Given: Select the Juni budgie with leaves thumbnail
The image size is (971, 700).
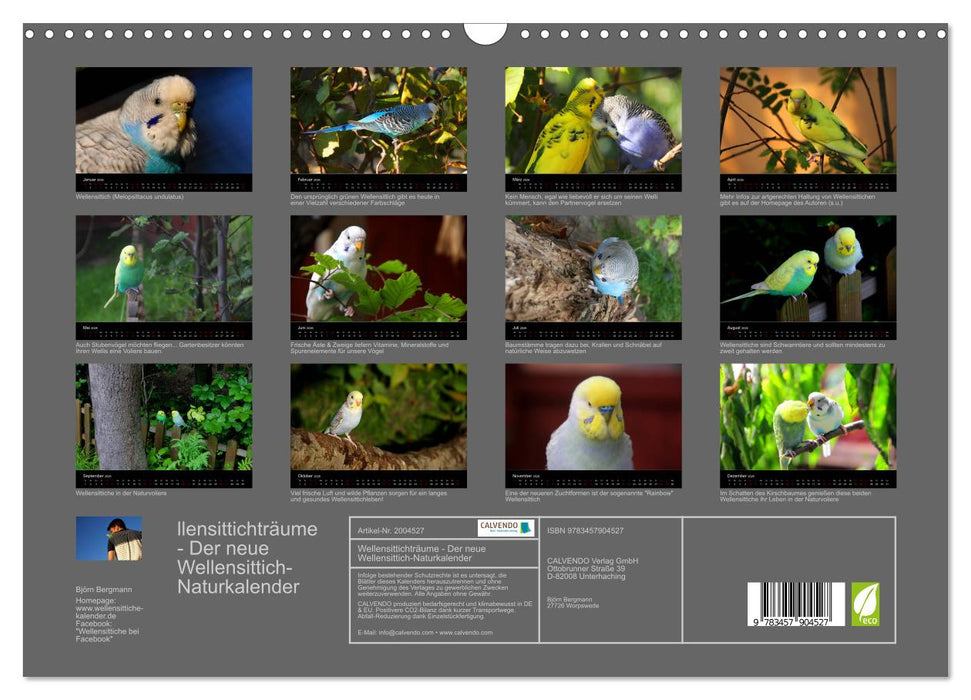Looking at the screenshot, I should [x=378, y=270].
